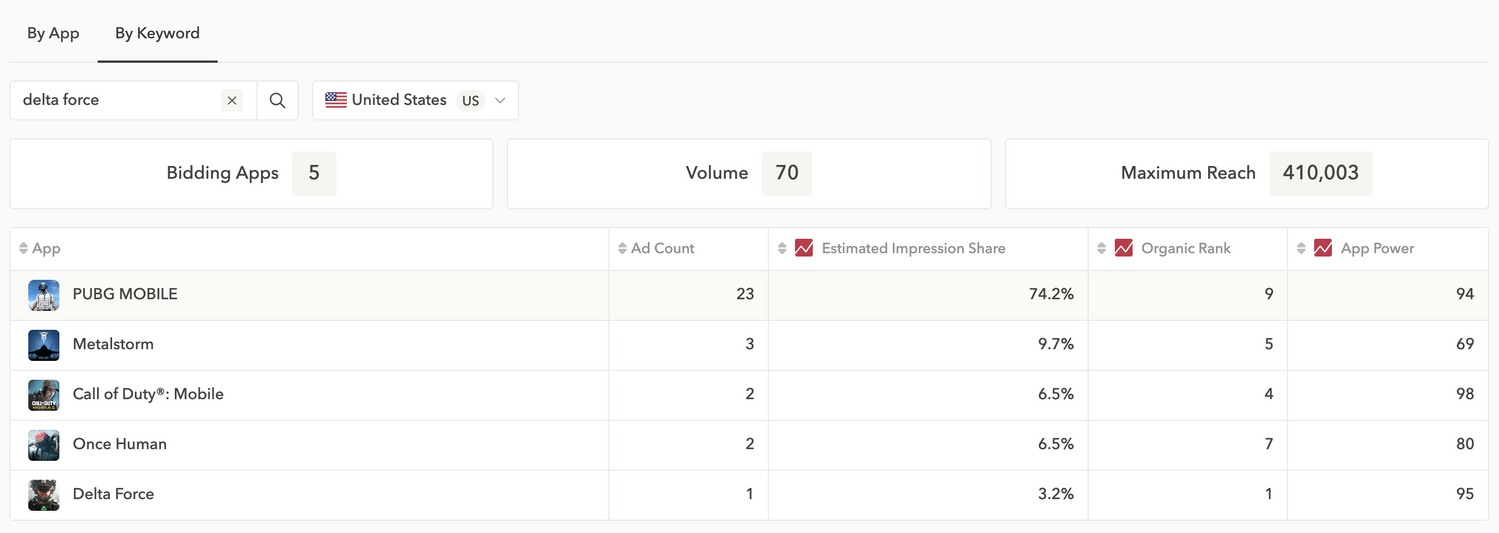Open Organic Rank chart icon
The width and height of the screenshot is (1499, 533).
[x=1123, y=248]
